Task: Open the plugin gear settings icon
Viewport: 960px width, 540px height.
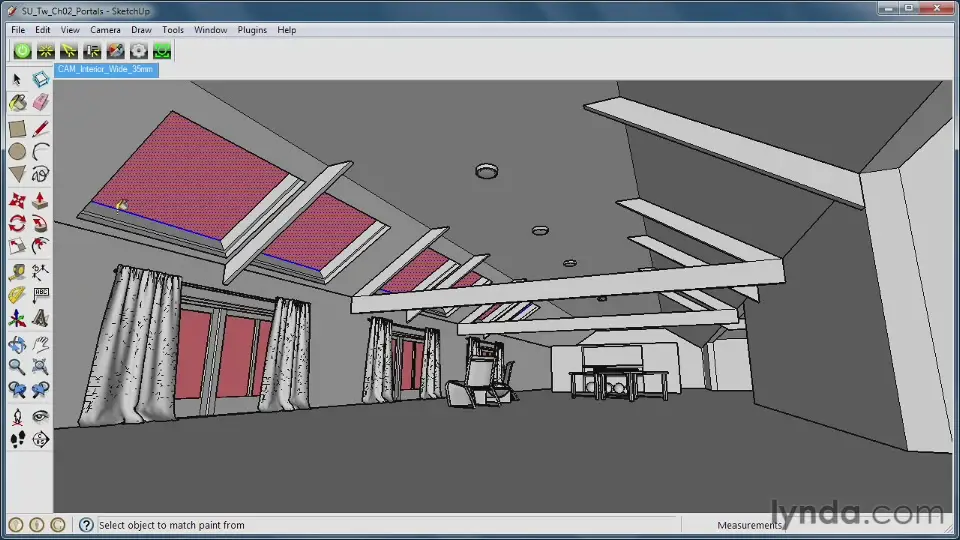Action: 139,51
